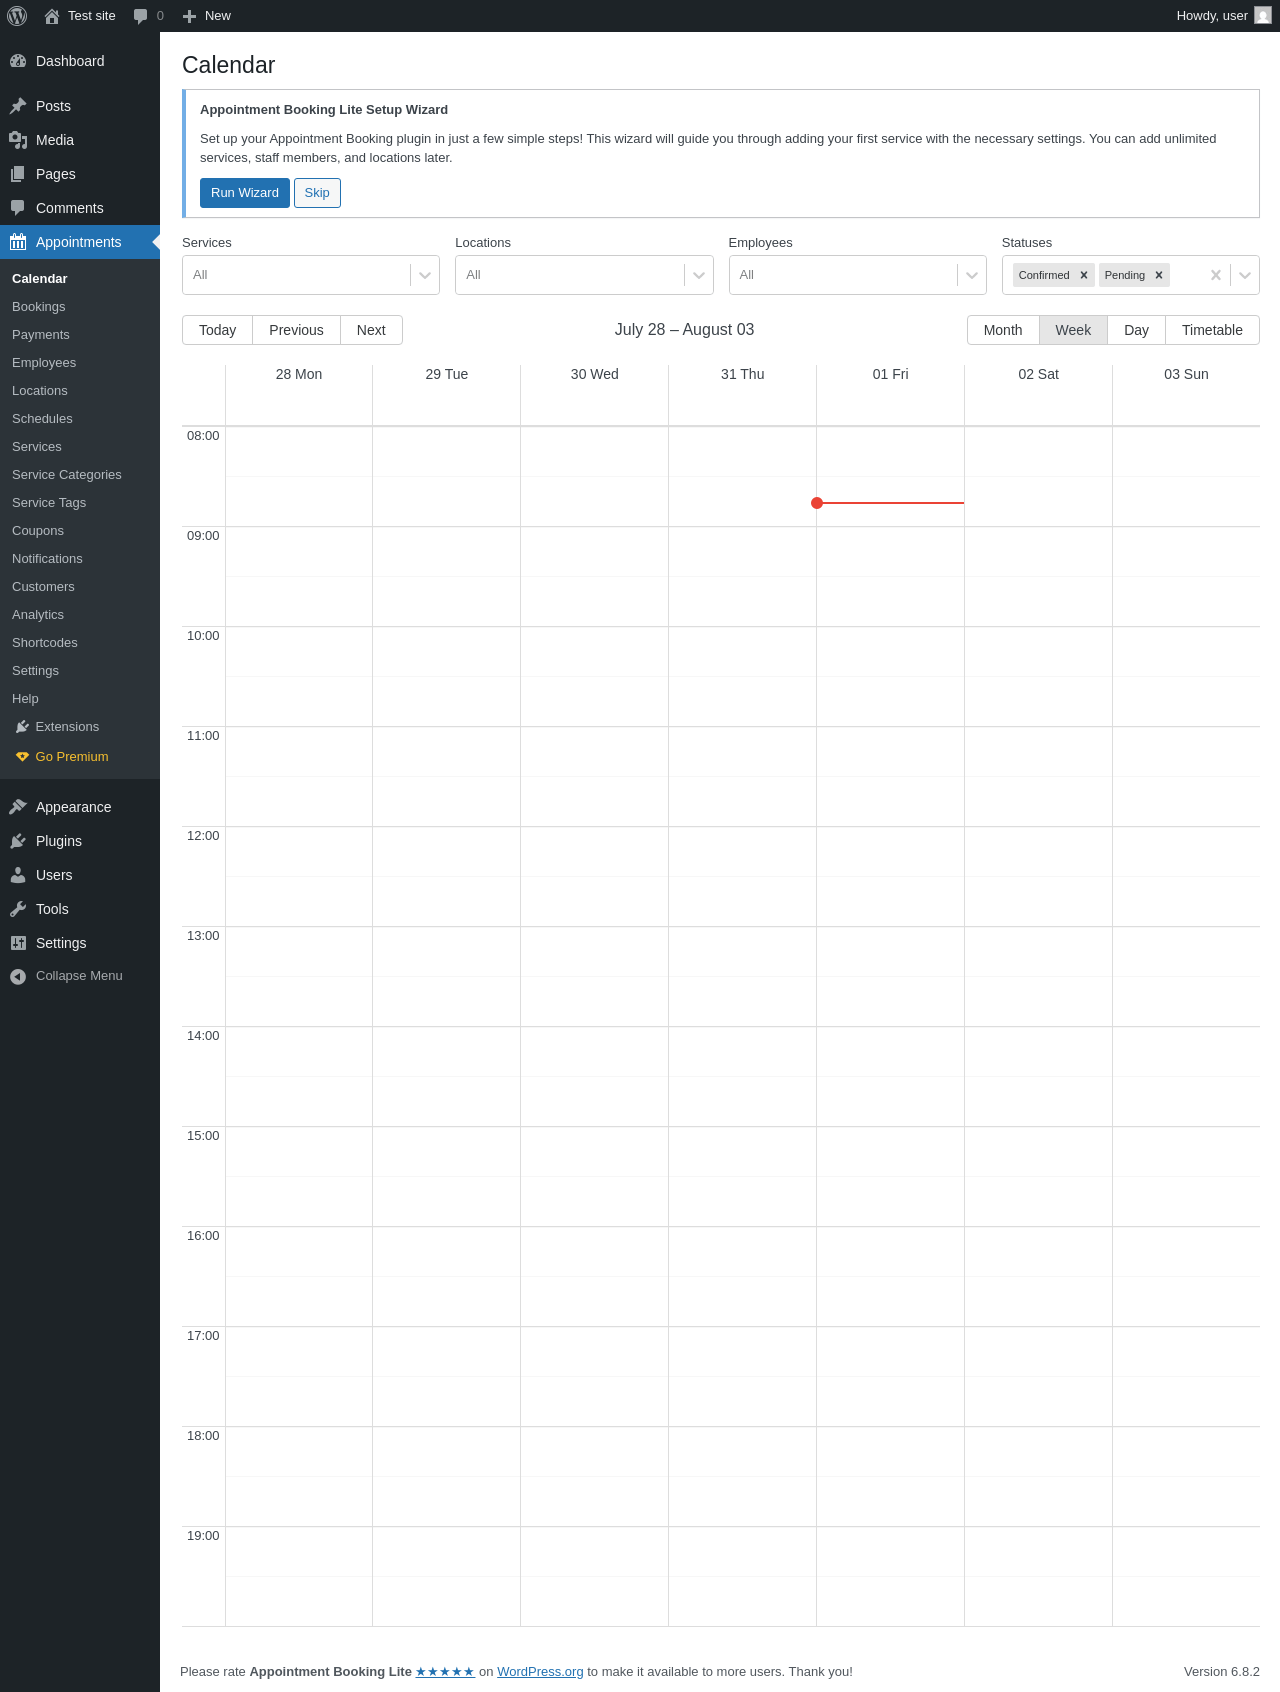
Task: Click the Extensions plug icon
Action: point(22,727)
